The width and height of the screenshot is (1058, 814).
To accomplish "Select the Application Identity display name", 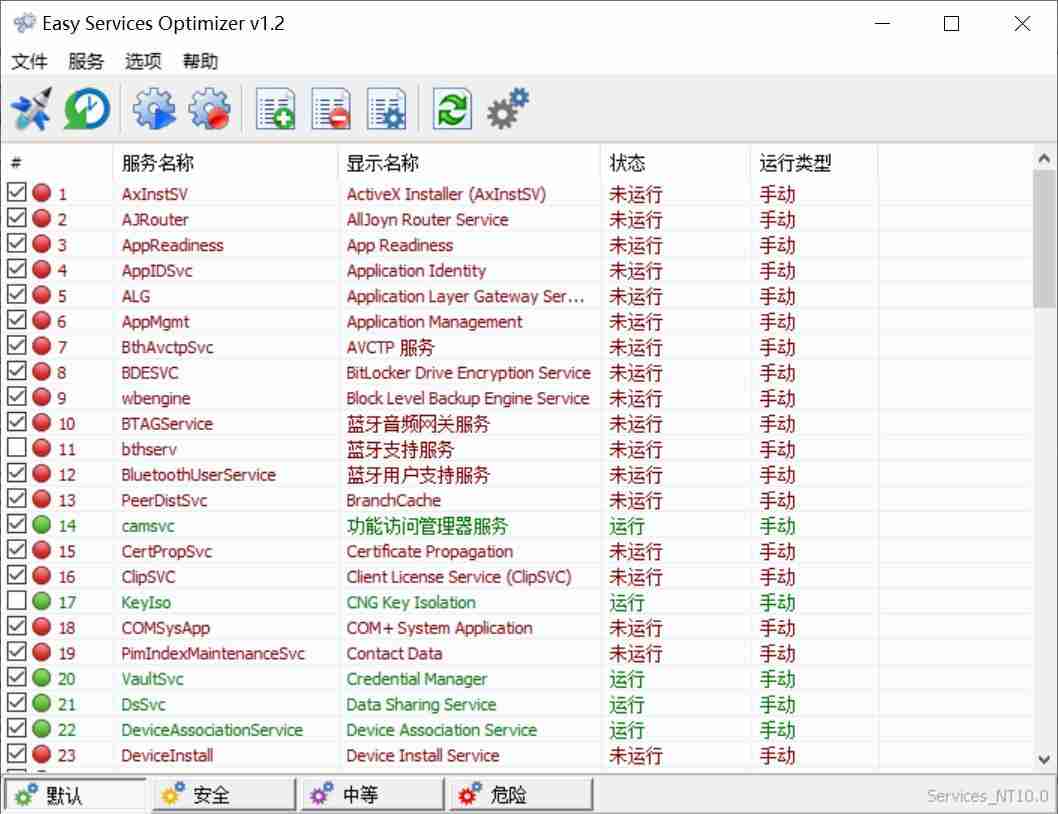I will (x=416, y=271).
